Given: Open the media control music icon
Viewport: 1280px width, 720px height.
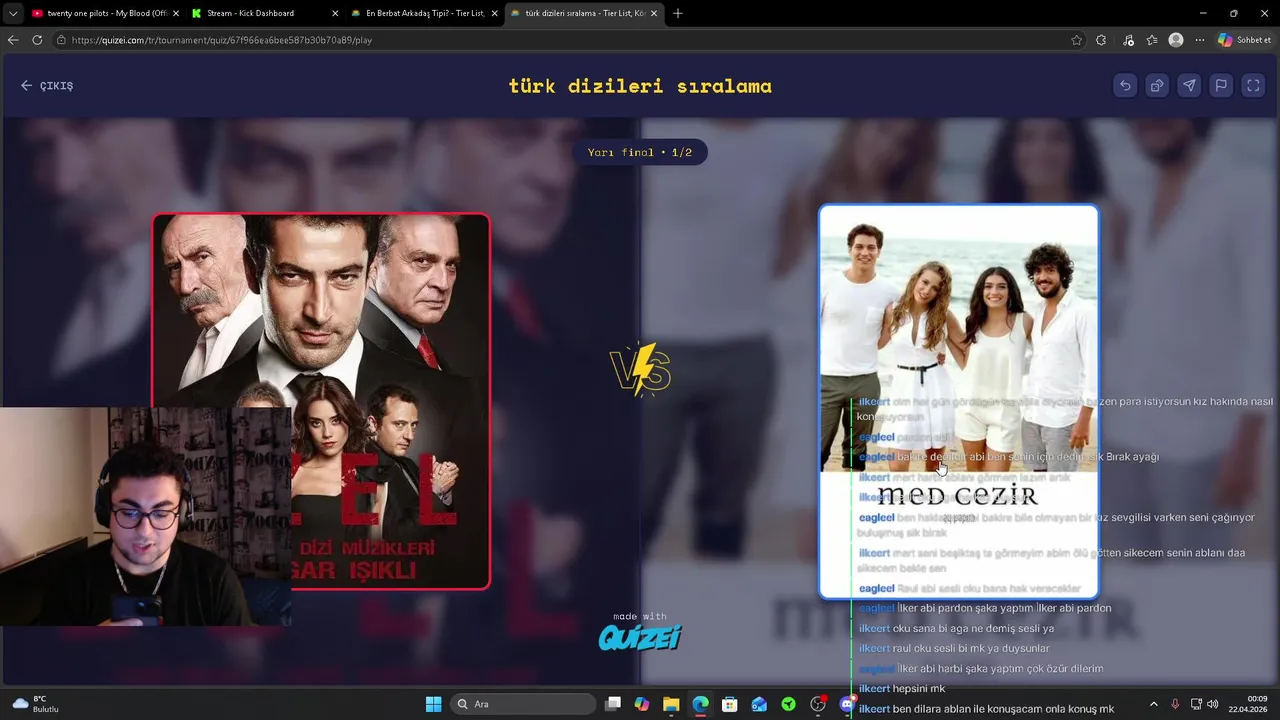Looking at the screenshot, I should [1128, 40].
